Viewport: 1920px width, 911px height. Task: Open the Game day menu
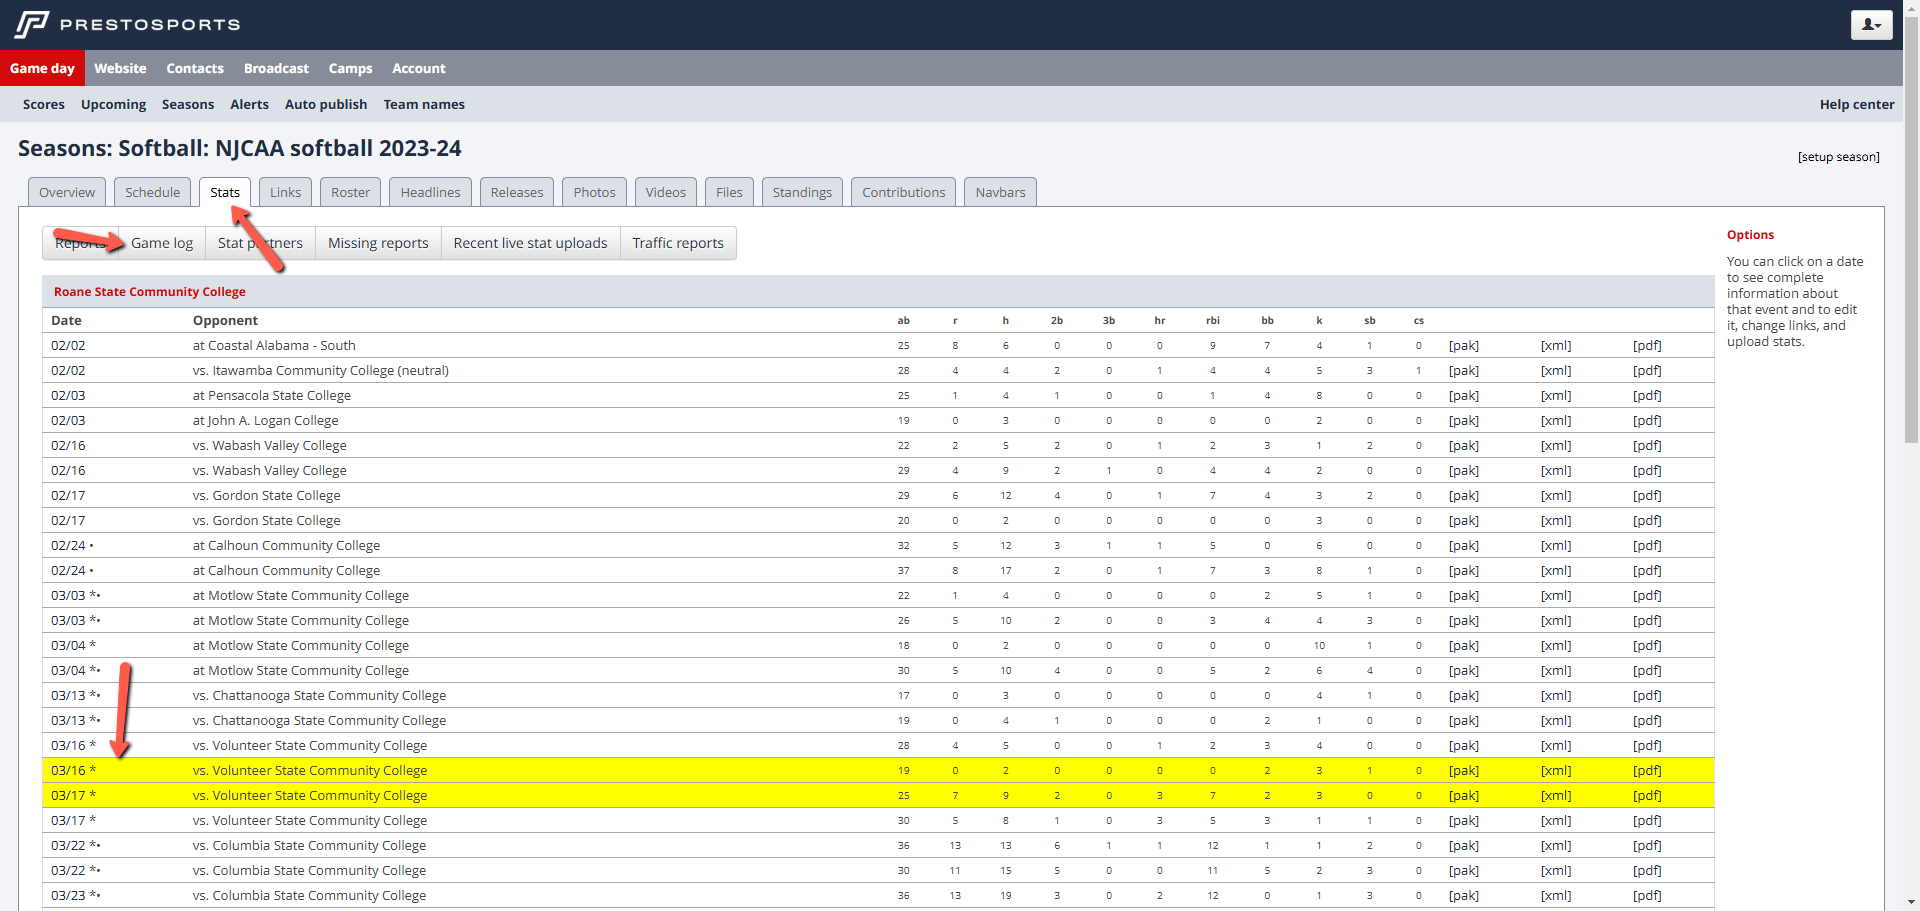click(x=42, y=68)
